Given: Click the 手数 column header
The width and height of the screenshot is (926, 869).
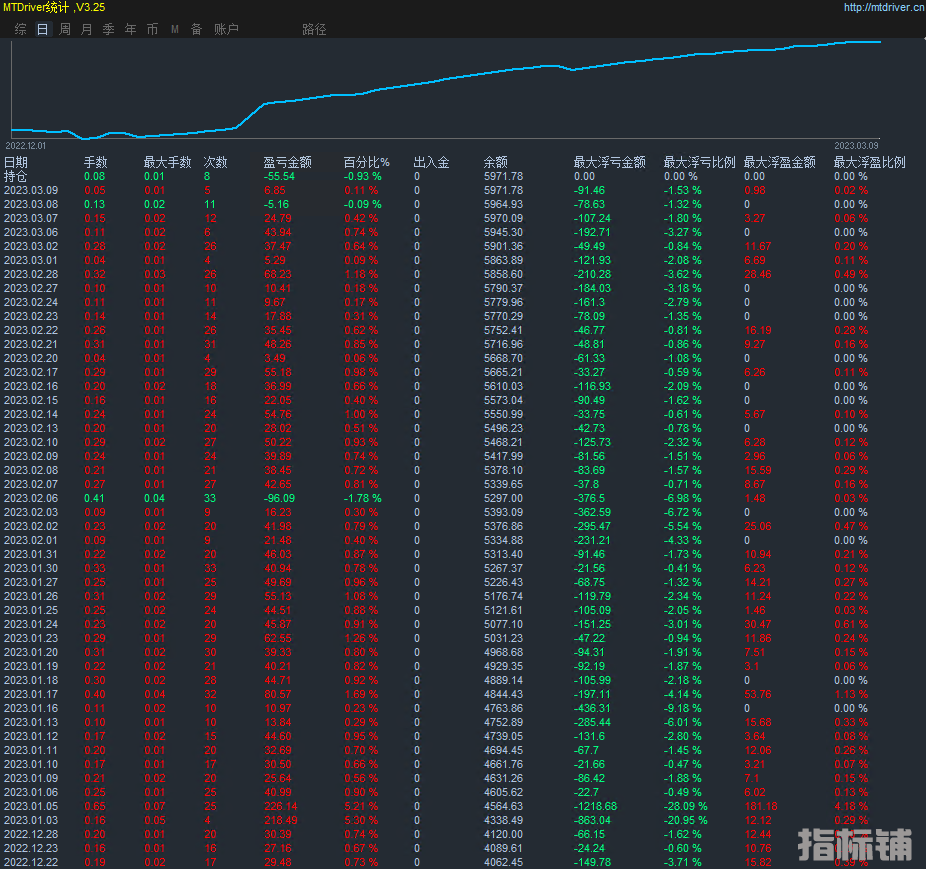Looking at the screenshot, I should pos(96,162).
